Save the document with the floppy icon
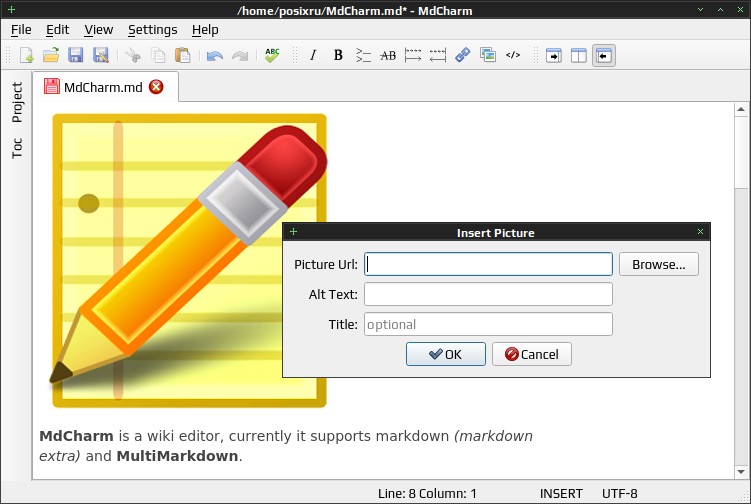The image size is (751, 504). click(x=76, y=55)
